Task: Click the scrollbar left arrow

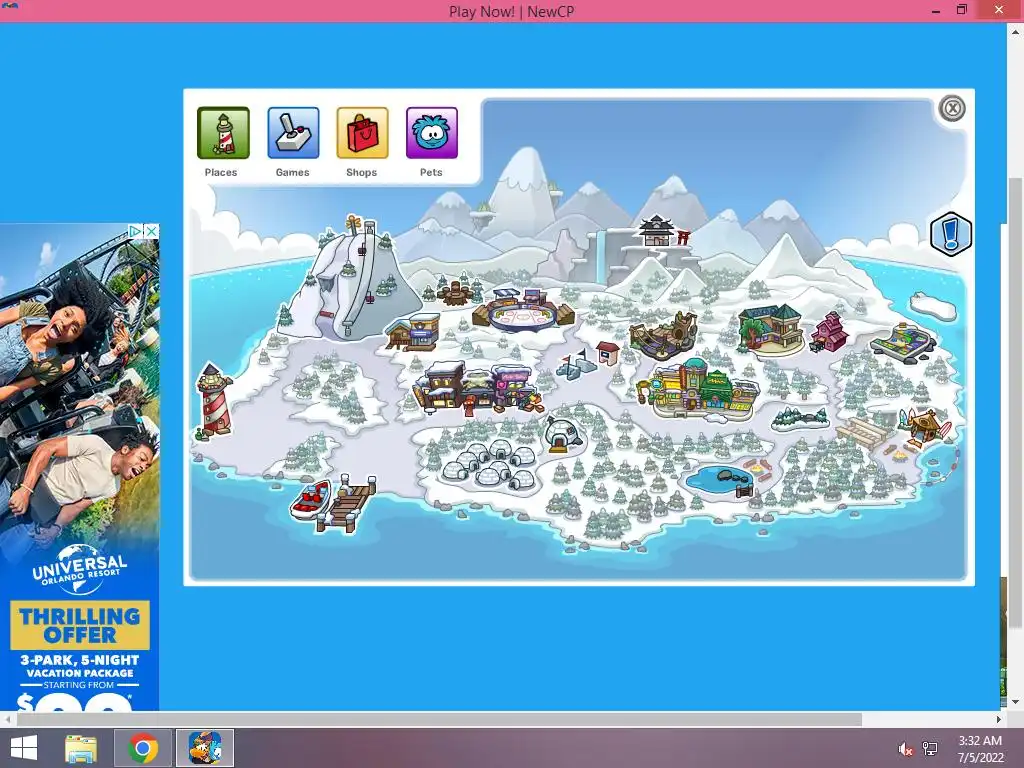Action: pyautogui.click(x=7, y=719)
